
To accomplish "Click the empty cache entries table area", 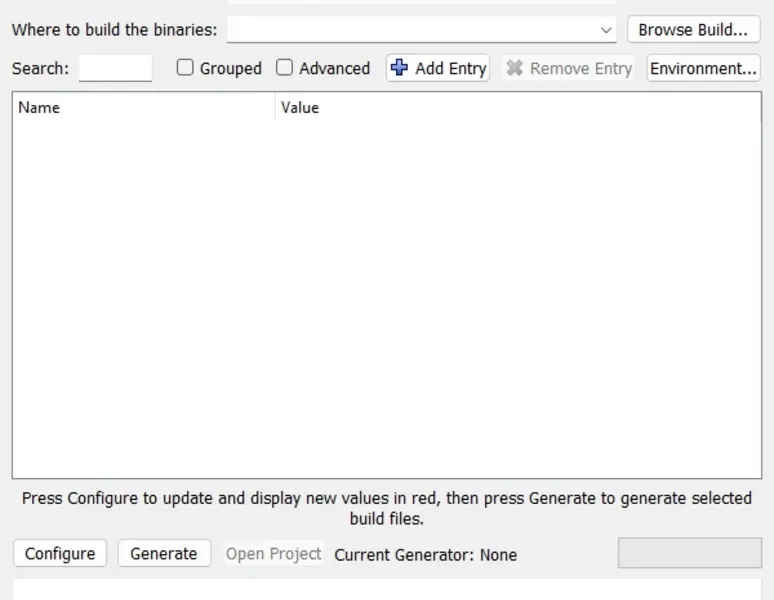I will 386,300.
